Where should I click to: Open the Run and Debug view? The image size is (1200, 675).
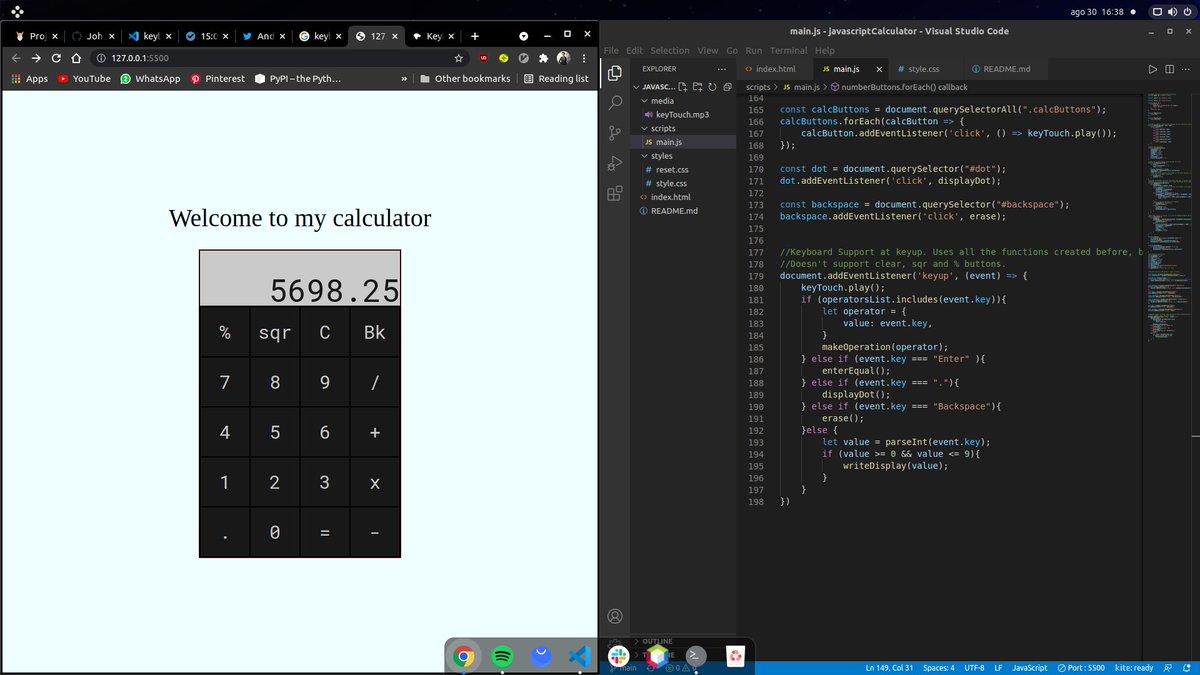pos(616,163)
